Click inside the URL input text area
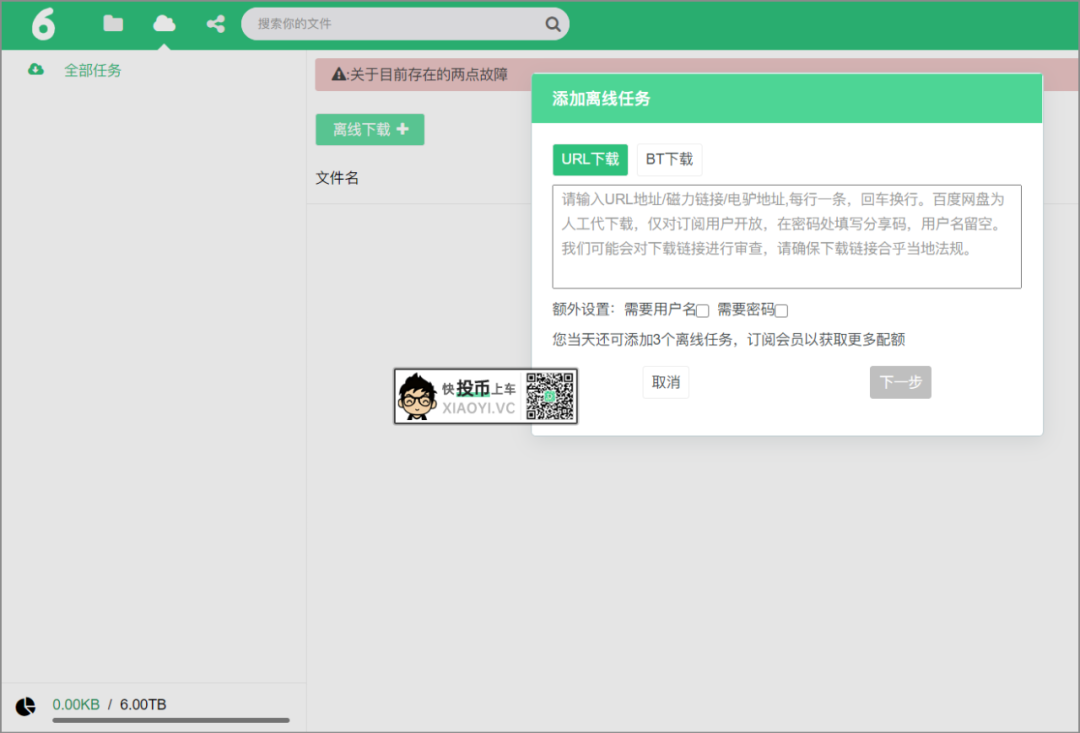This screenshot has width=1080, height=733. [786, 235]
